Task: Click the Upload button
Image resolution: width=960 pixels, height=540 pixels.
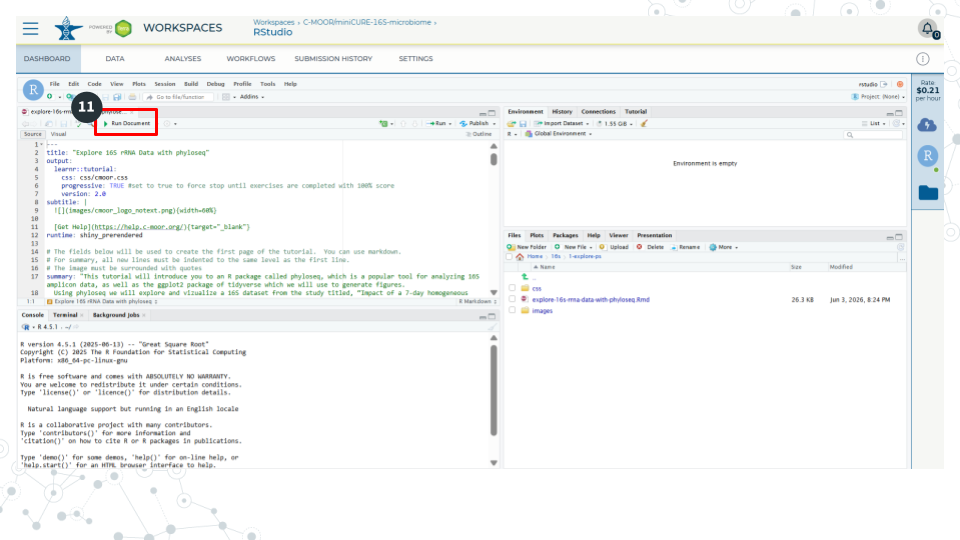Action: tap(614, 247)
